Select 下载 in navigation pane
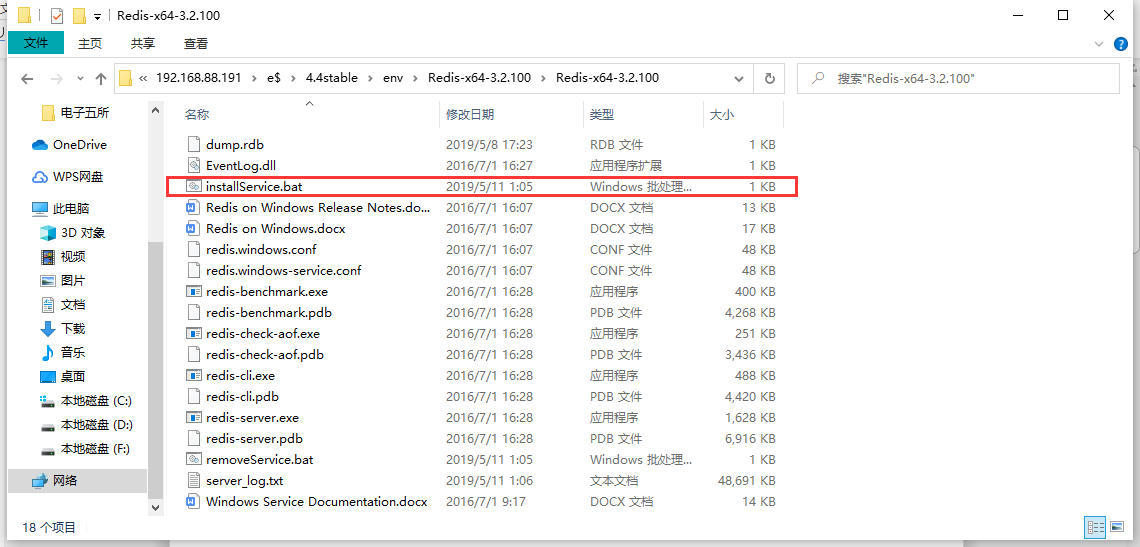Viewport: 1140px width, 547px height. (63, 329)
